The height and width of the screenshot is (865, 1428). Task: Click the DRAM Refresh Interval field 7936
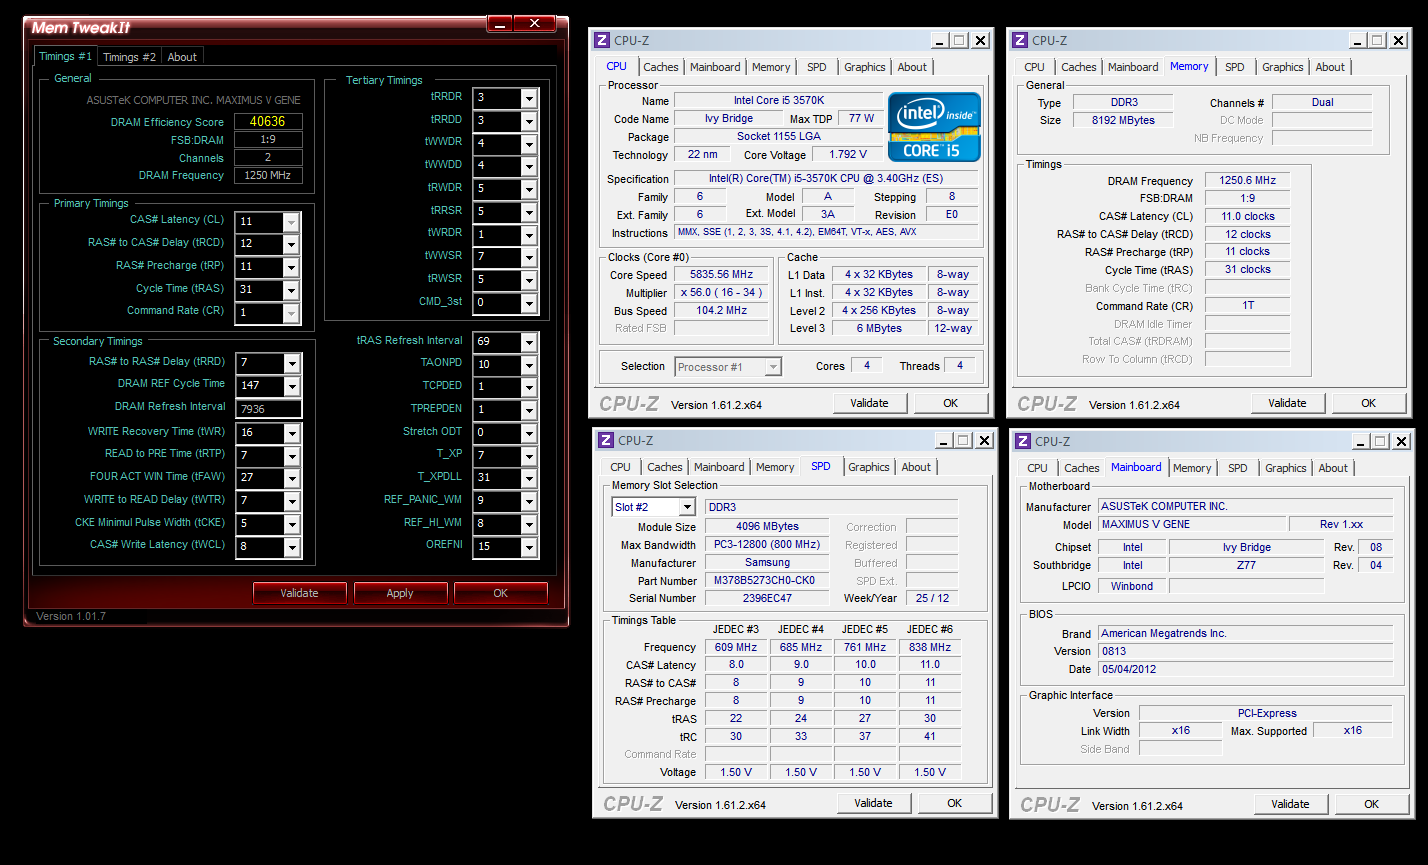(x=268, y=409)
